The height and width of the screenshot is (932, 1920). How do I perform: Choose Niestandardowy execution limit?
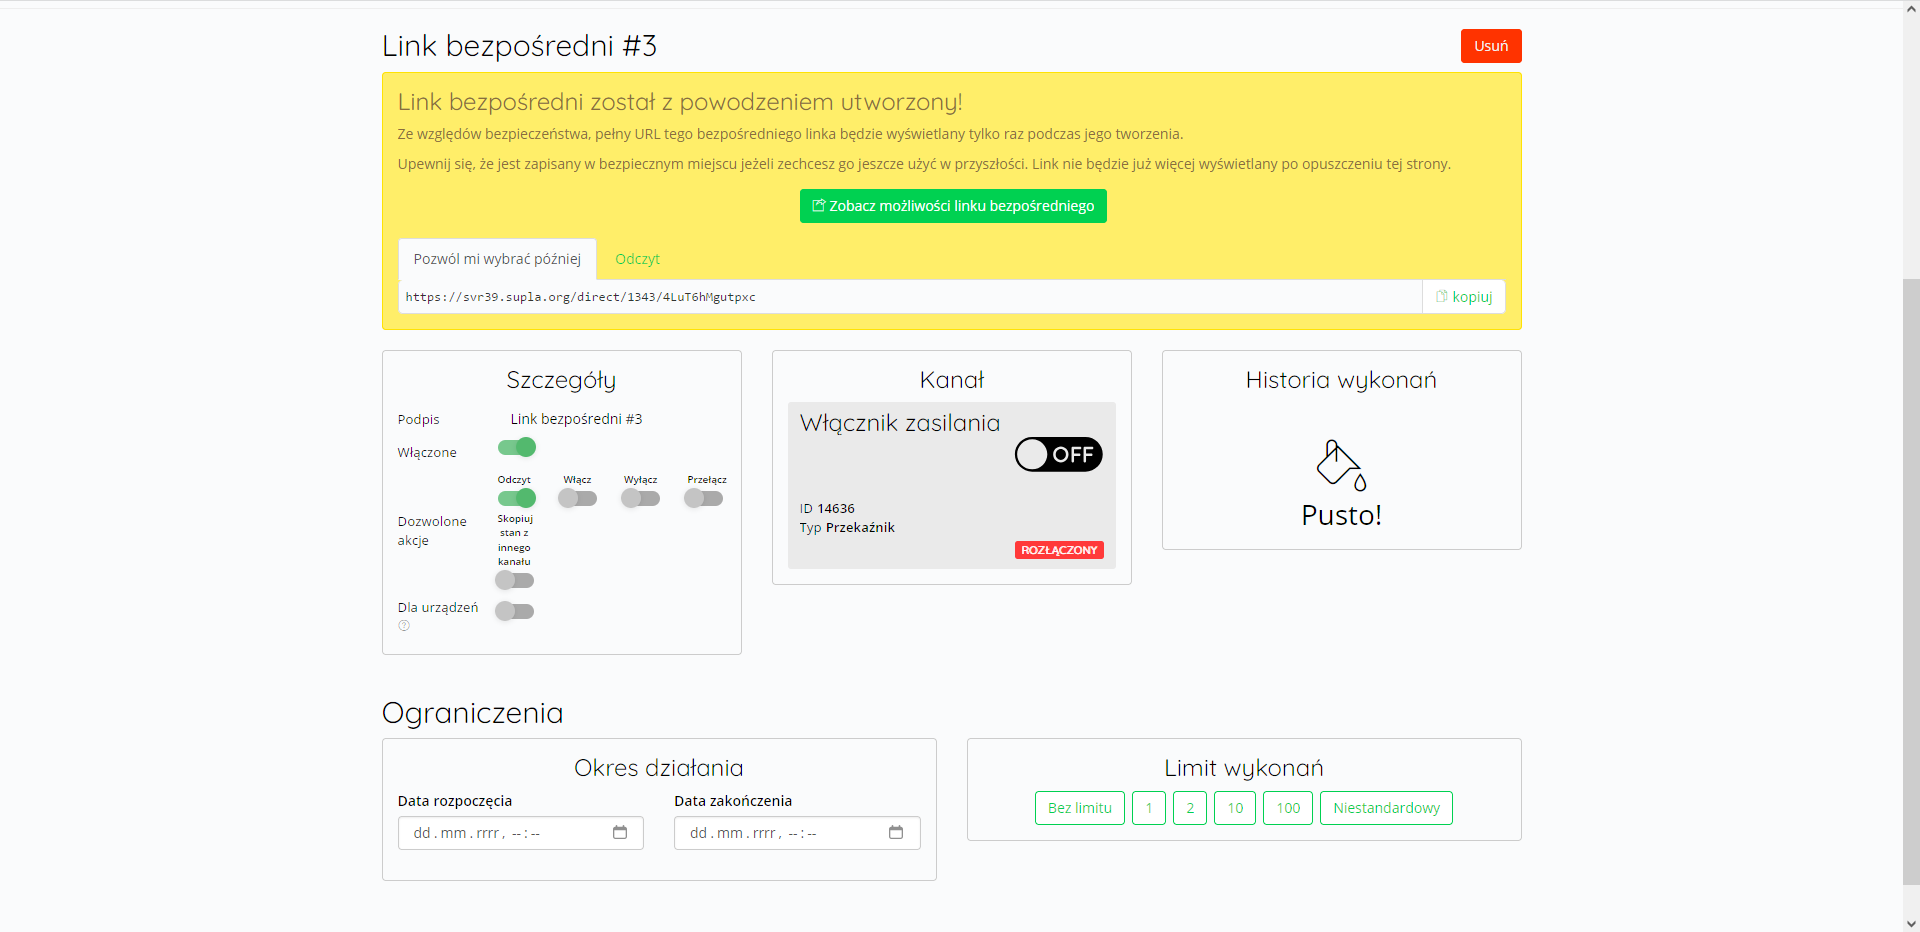click(1386, 808)
